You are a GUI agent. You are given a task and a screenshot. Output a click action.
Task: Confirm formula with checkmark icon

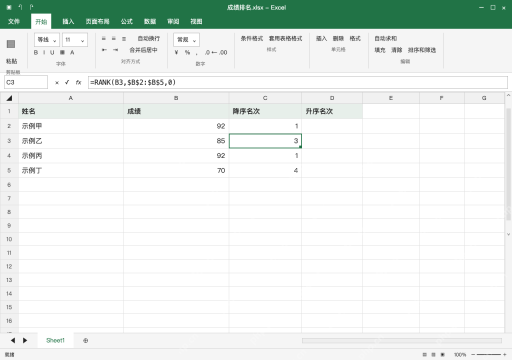coord(67,82)
